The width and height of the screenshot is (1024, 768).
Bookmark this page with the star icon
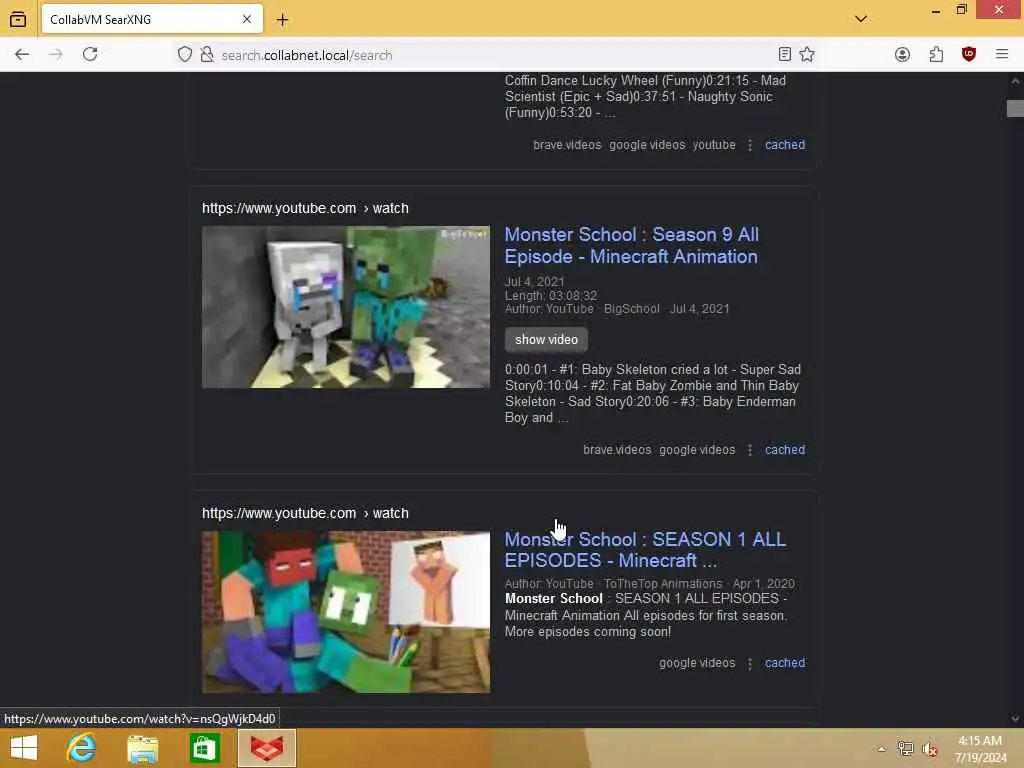(807, 55)
